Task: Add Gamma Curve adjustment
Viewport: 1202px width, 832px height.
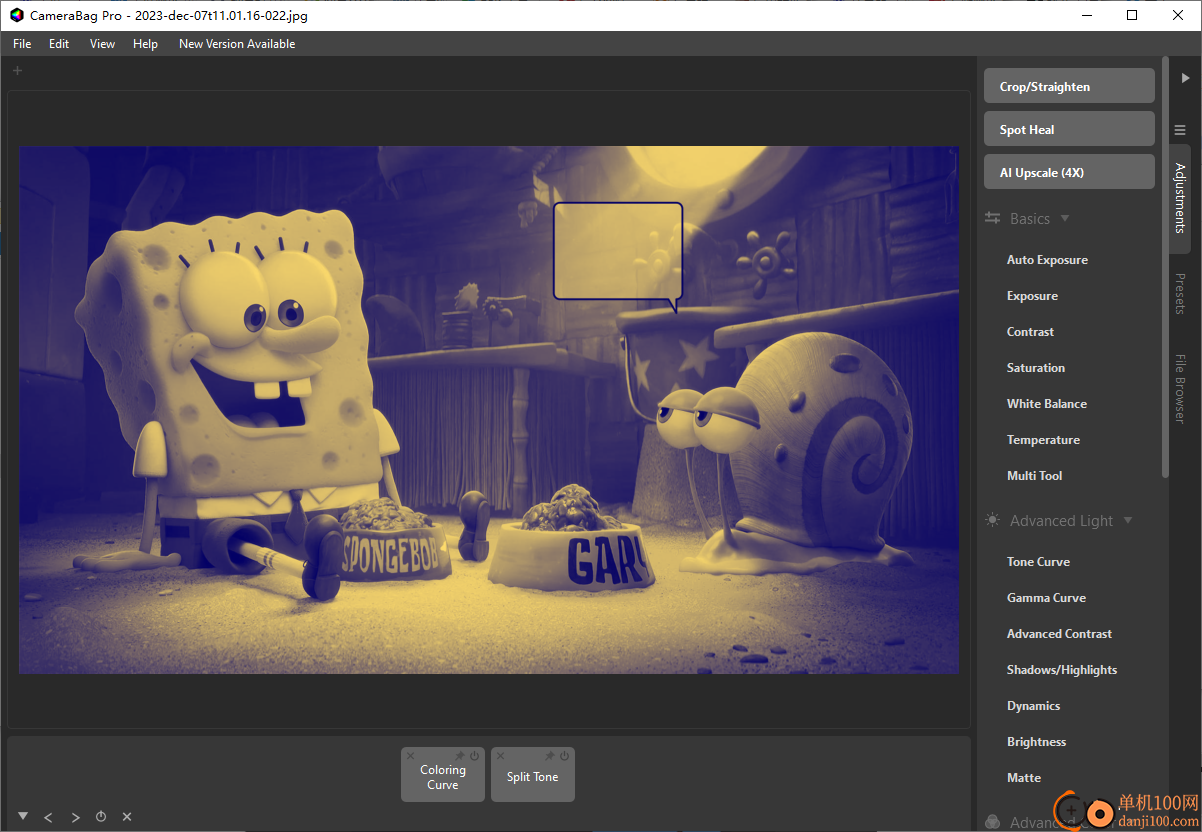Action: [x=1046, y=598]
